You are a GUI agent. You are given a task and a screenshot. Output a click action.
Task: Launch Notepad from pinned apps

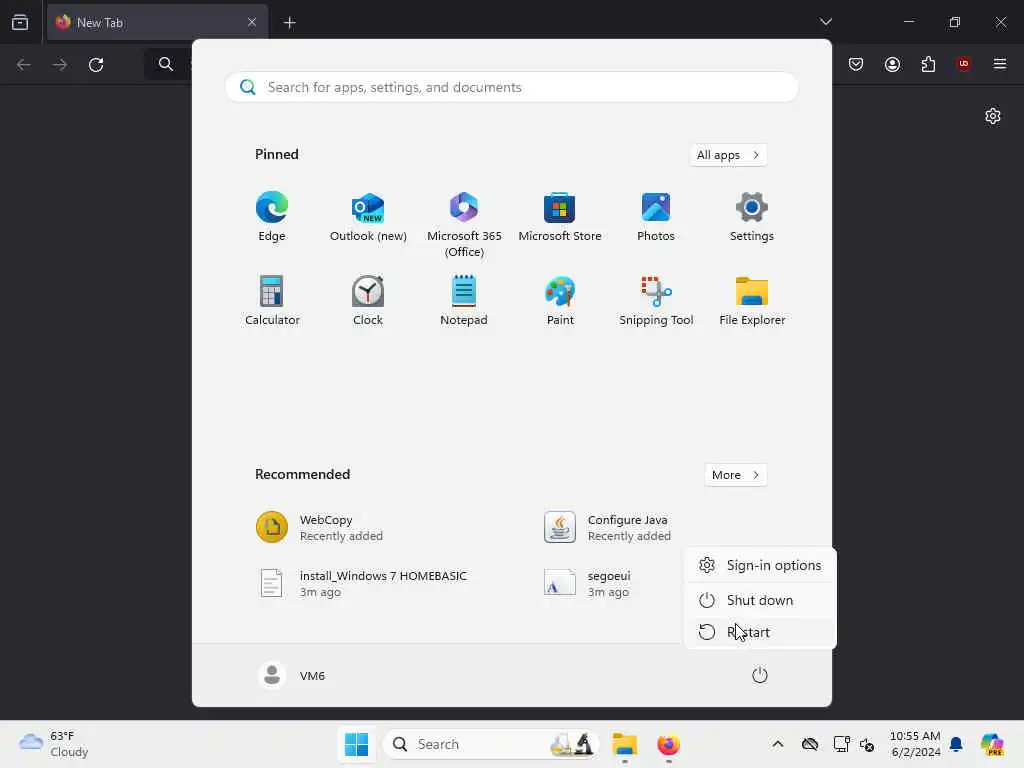pos(464,301)
